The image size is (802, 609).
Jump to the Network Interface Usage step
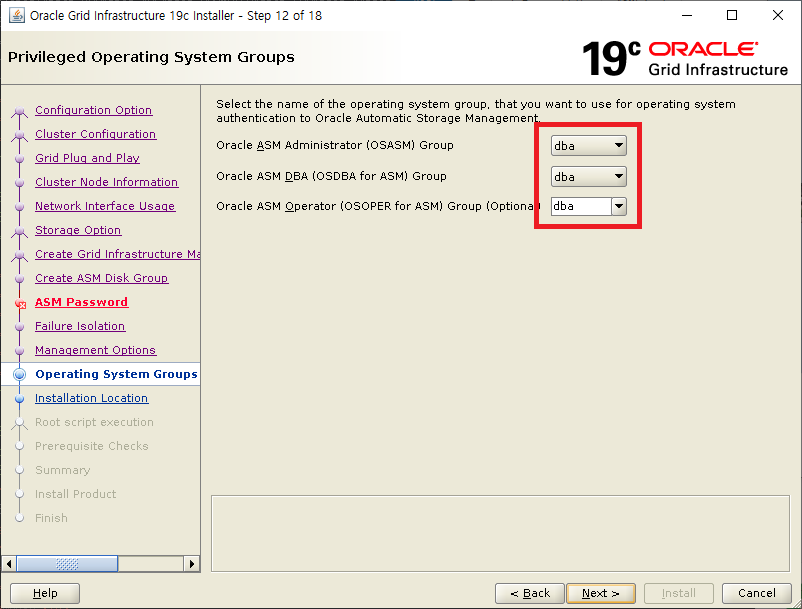coord(105,206)
